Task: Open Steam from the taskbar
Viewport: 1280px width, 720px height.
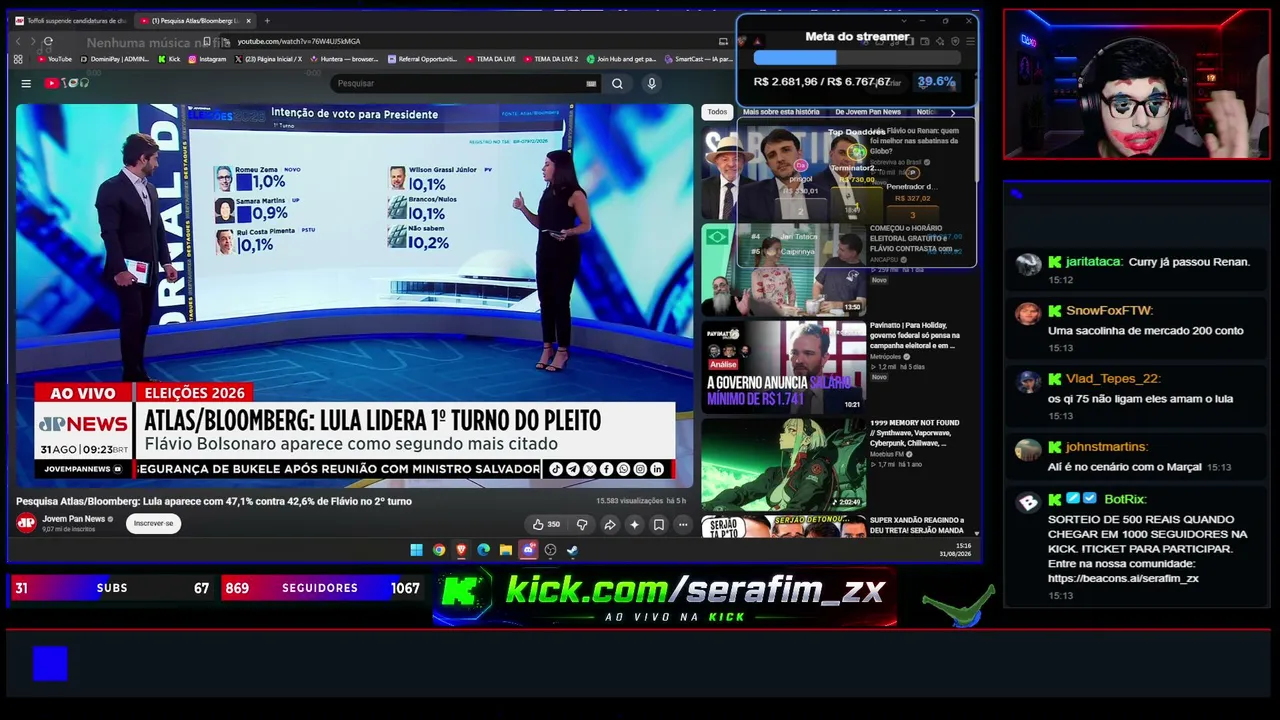Action: point(573,550)
